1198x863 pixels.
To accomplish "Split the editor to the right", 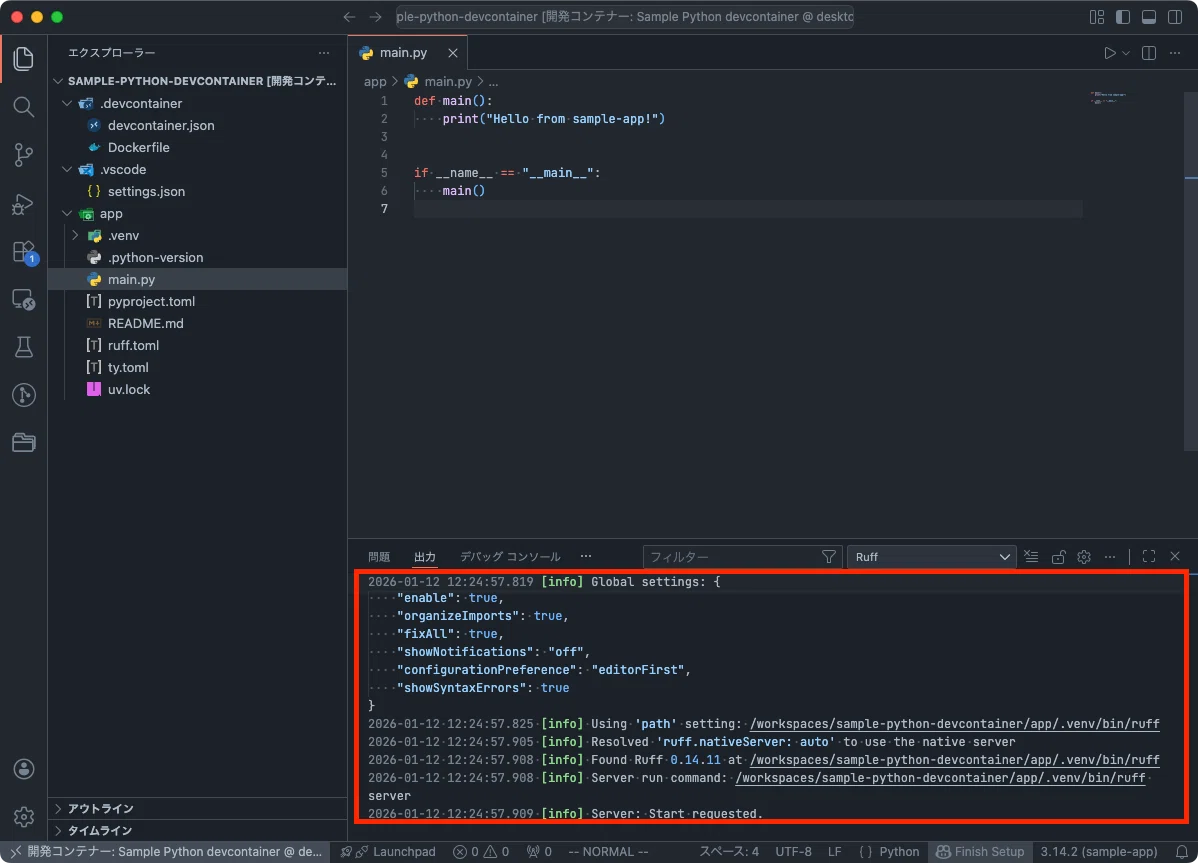I will tap(1148, 53).
